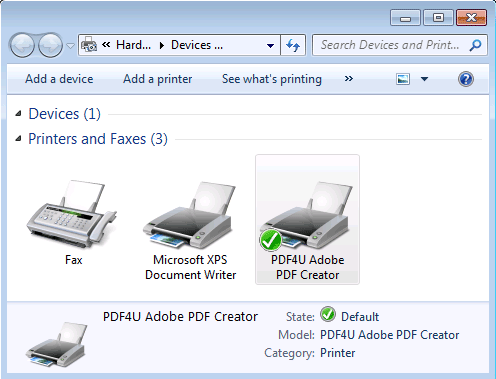The image size is (496, 379).
Task: Click the printer thumbnail in details pane
Action: coord(56,344)
